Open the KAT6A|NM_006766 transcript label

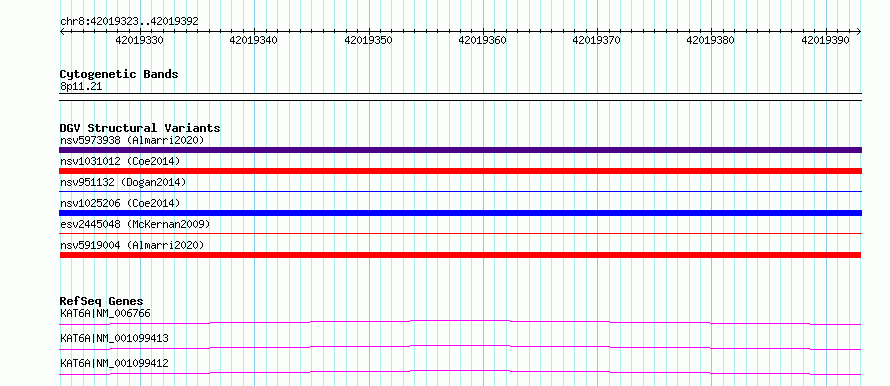point(105,313)
